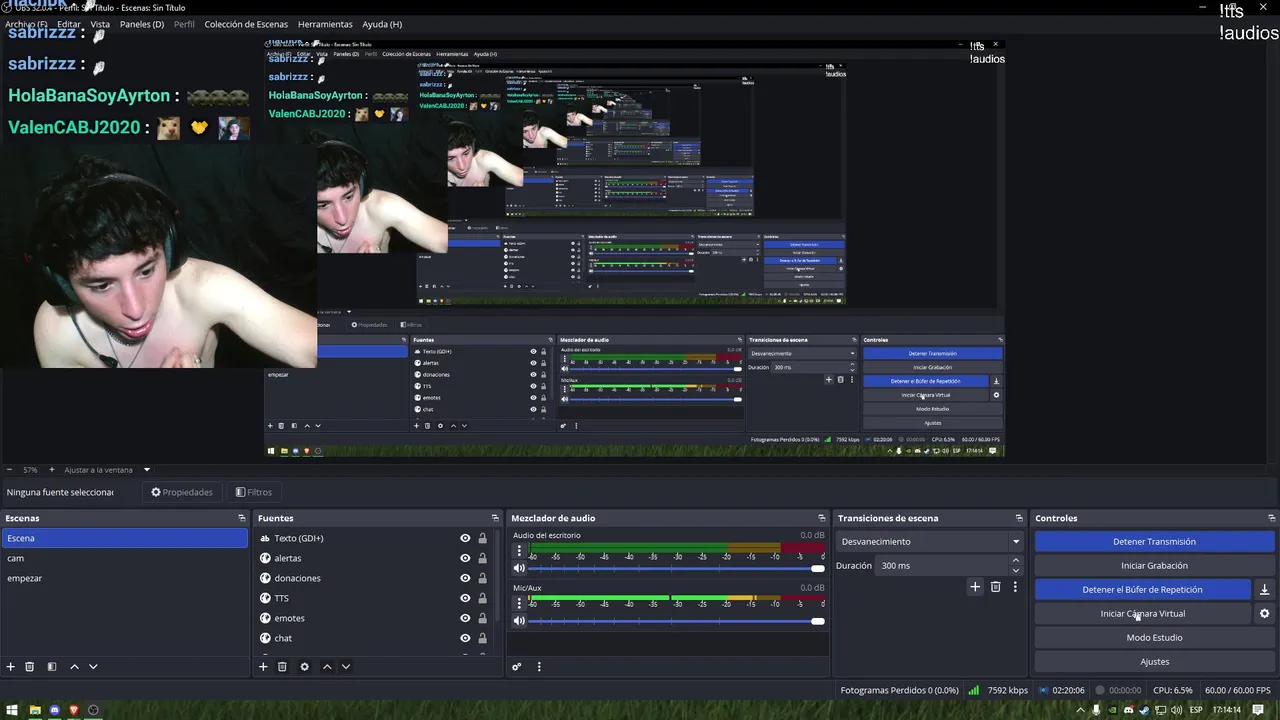Image resolution: width=1280 pixels, height=720 pixels.
Task: Undock the Transiciones de escena panel
Action: pos(1019,518)
